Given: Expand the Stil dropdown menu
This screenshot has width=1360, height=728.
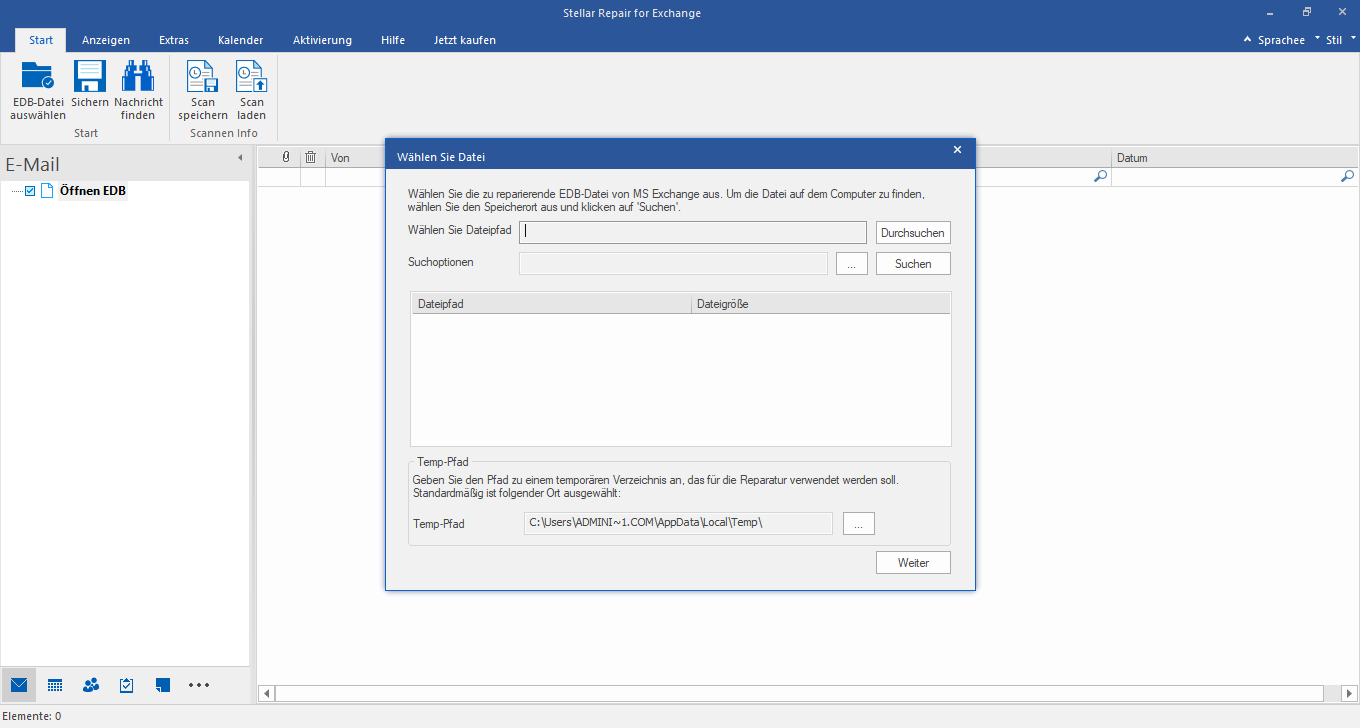Looking at the screenshot, I should pos(1337,40).
